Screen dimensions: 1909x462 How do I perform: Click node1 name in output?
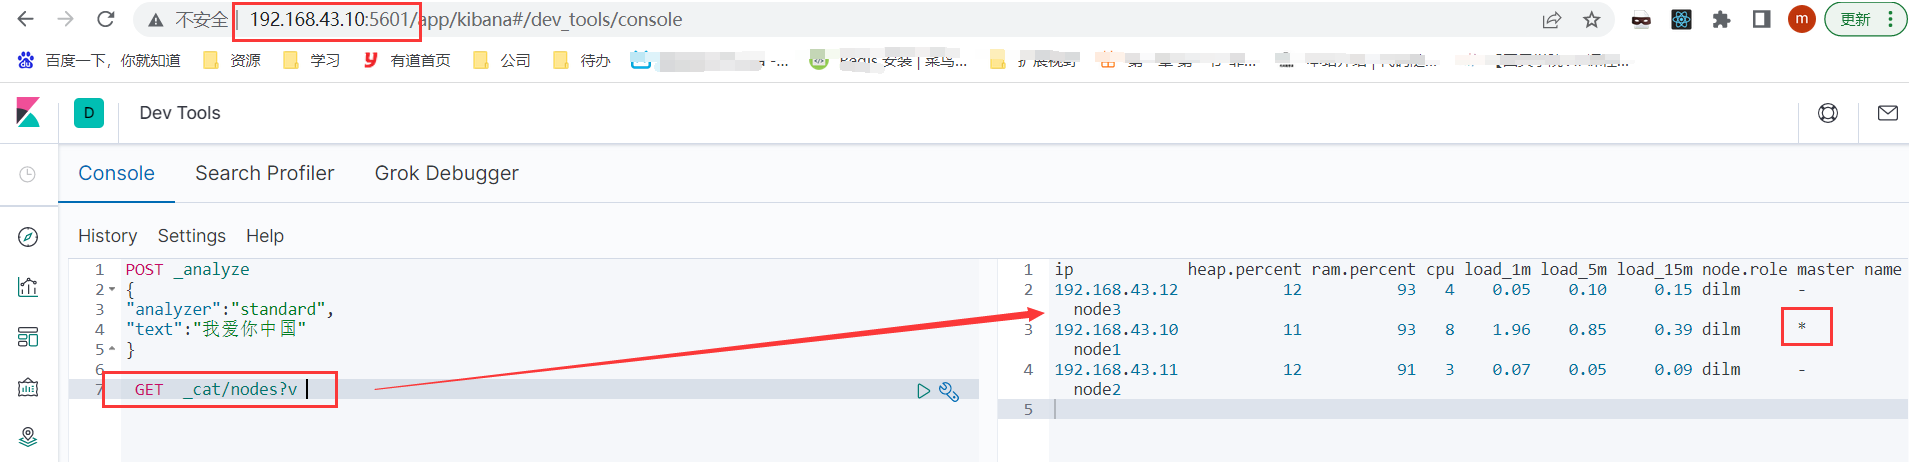[x=1097, y=349]
